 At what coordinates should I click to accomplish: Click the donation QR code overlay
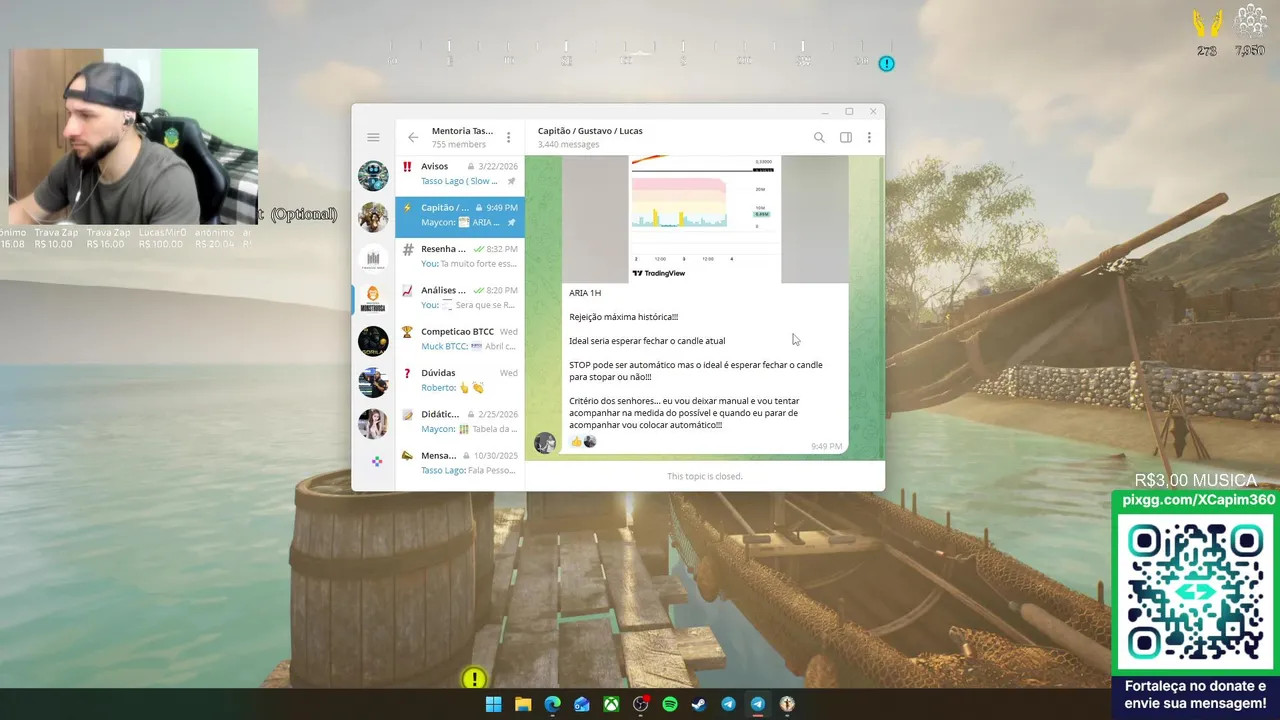[x=1196, y=592]
